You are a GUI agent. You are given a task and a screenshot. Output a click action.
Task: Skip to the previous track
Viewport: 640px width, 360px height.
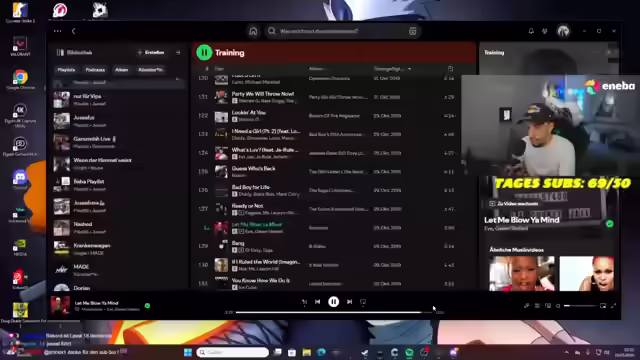[318, 302]
